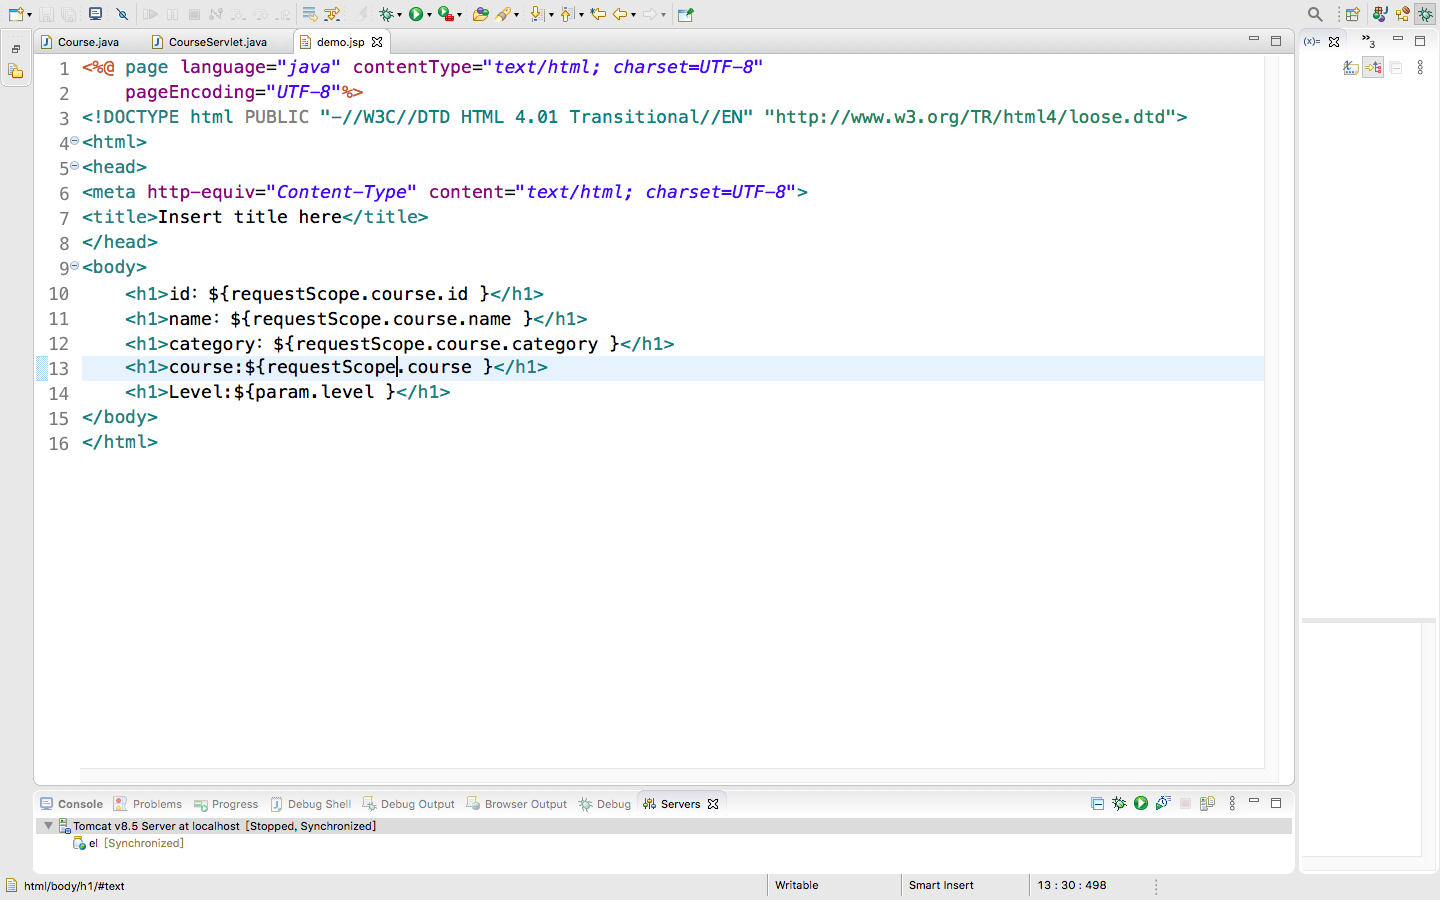Click the Open Console monitor icon in toolbar
Viewport: 1440px width, 900px height.
tap(95, 14)
